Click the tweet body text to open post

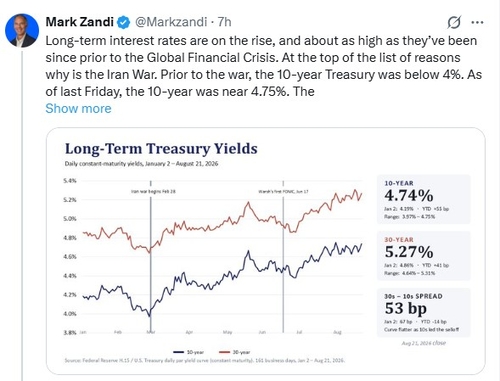[264, 66]
